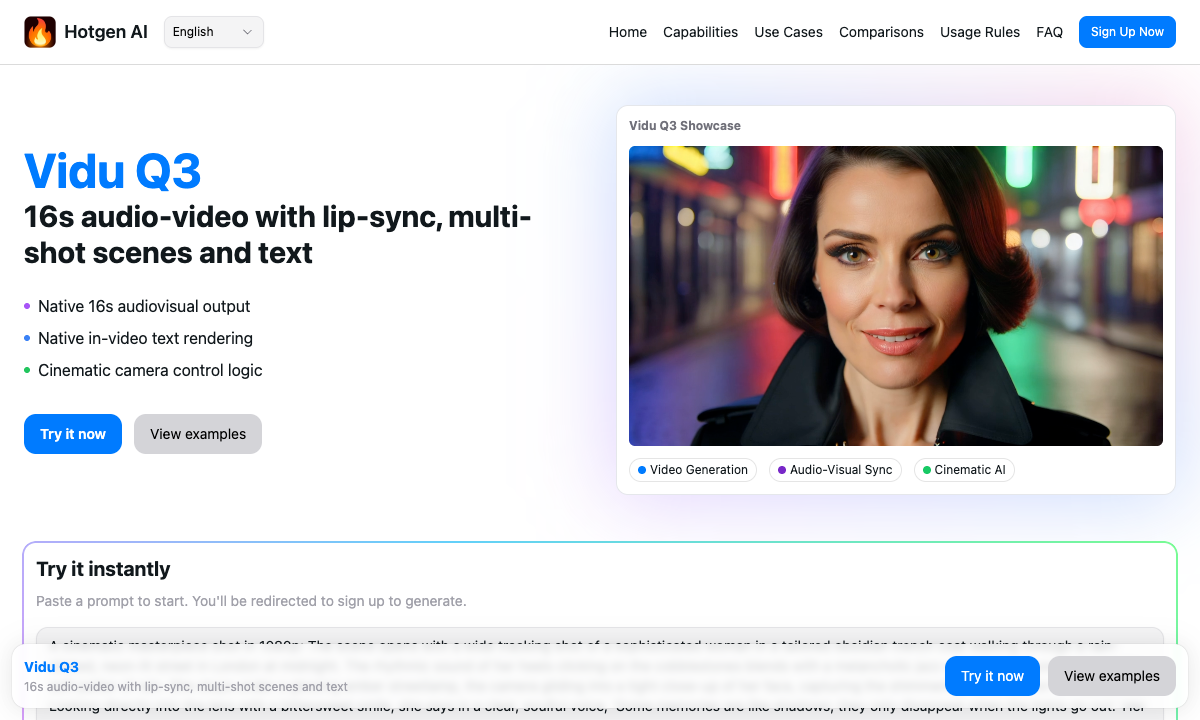Click hero View examples button
This screenshot has height=720, width=1200.
point(198,434)
